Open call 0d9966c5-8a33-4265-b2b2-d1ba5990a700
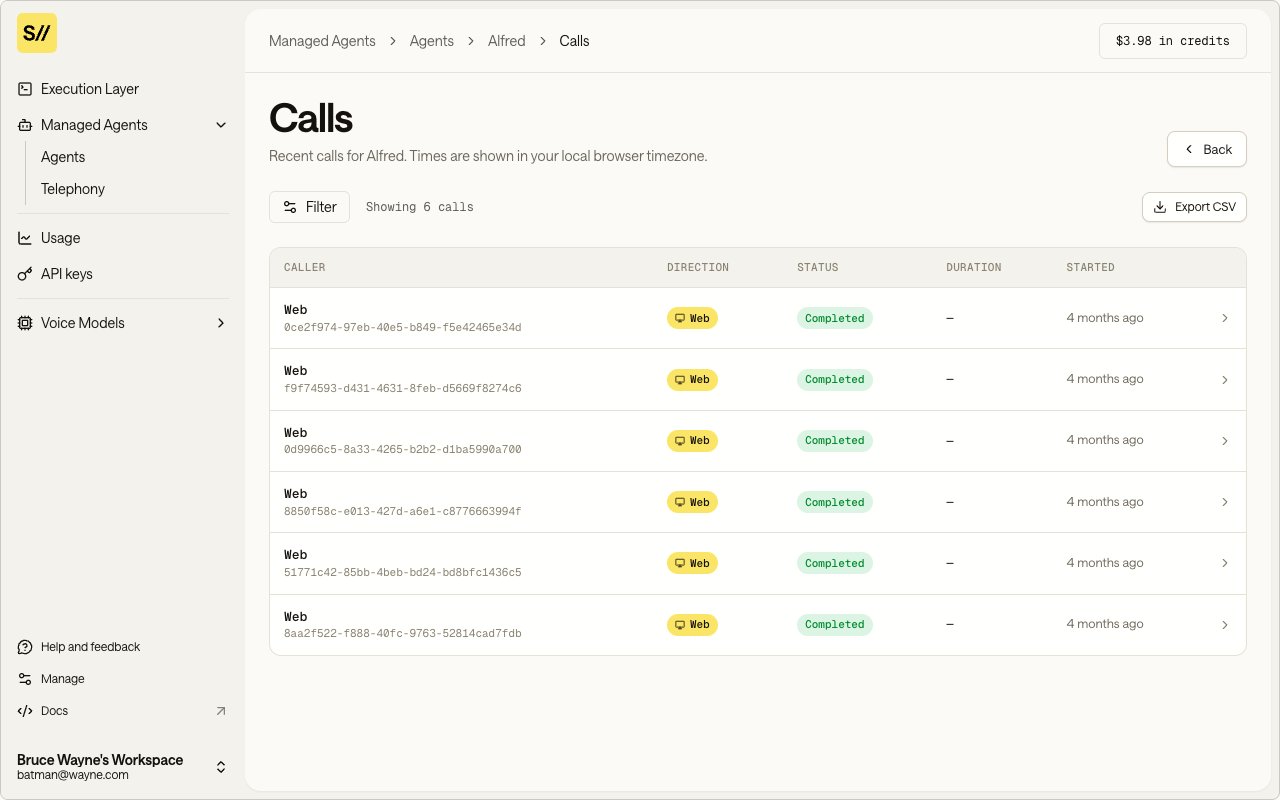1280x800 pixels. (758, 441)
